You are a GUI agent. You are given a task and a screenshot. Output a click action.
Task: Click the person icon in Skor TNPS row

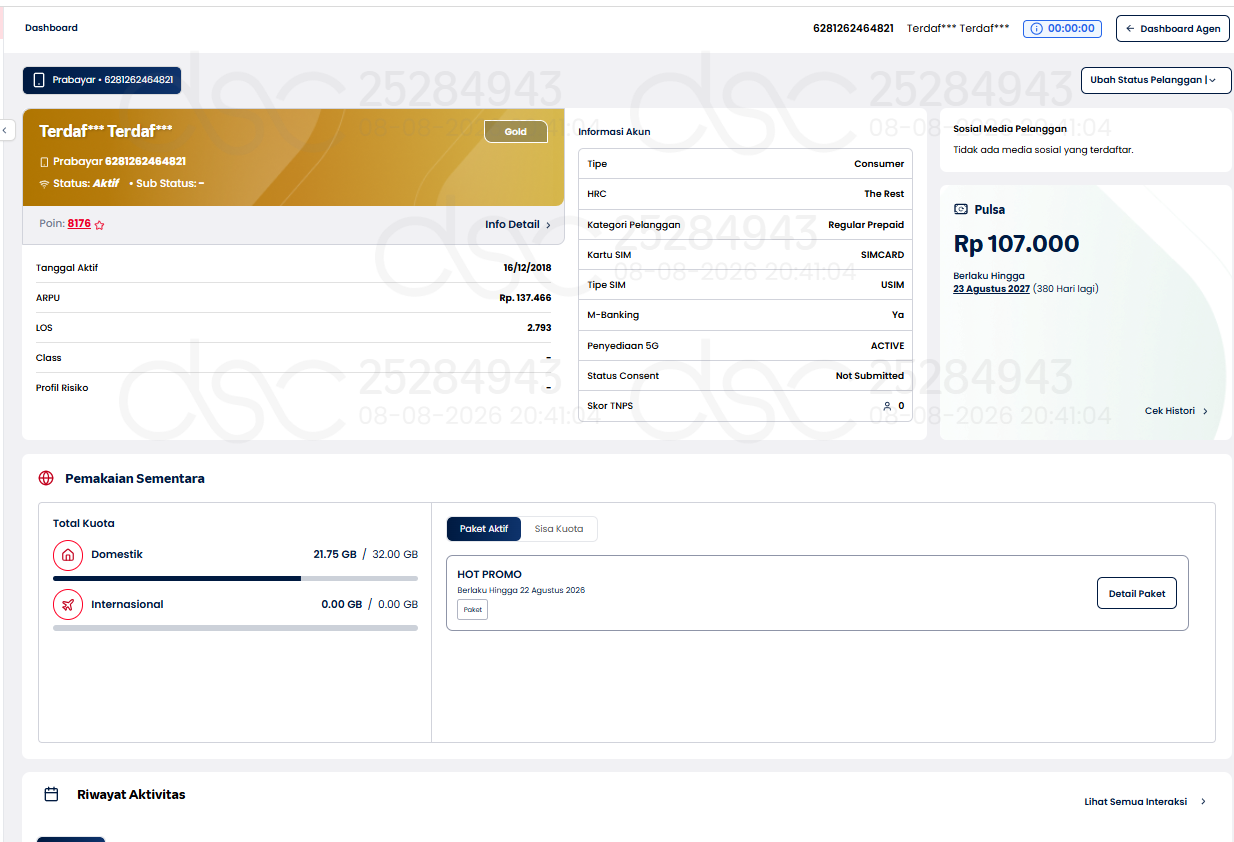[x=887, y=406]
